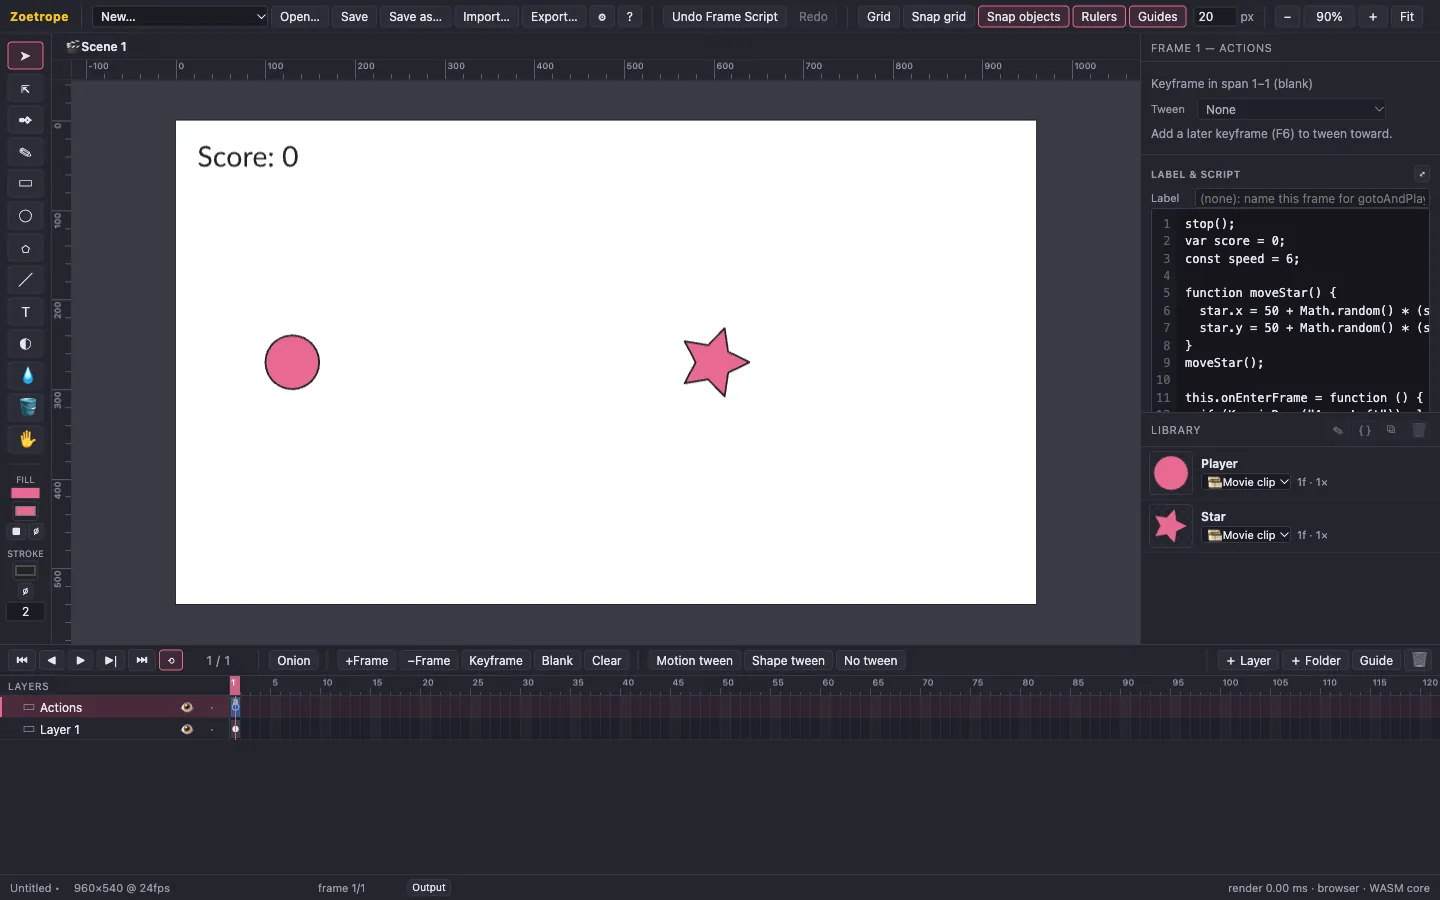Click the Library braces script icon
1440x900 pixels.
coord(1365,431)
